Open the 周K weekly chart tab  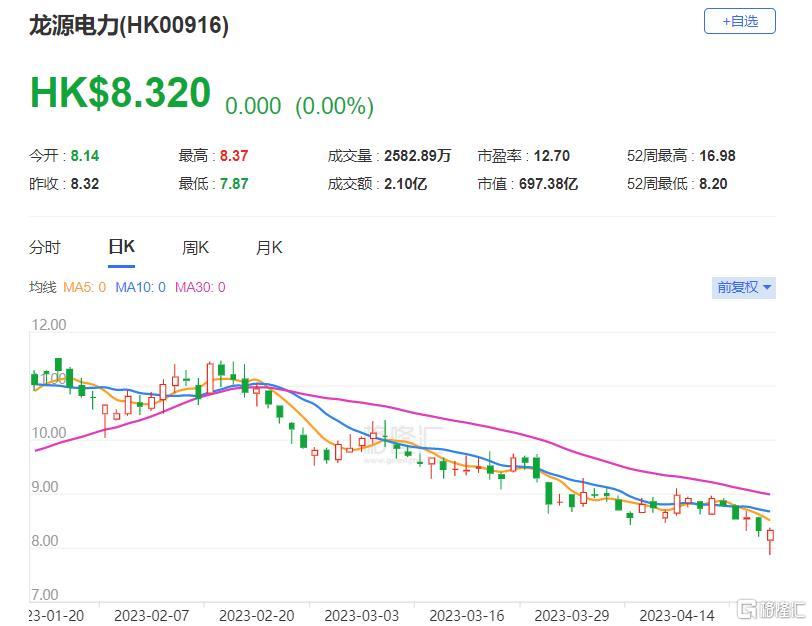pyautogui.click(x=195, y=248)
